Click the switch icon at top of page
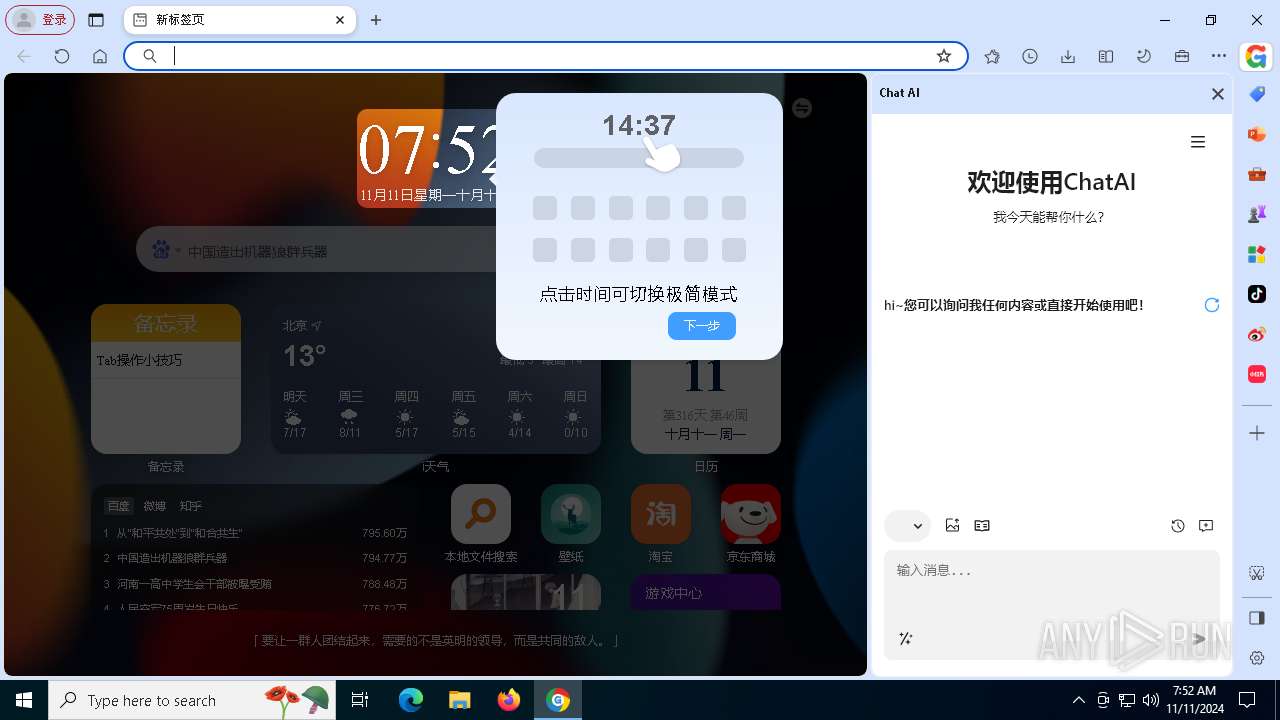This screenshot has width=1280, height=720. tap(802, 108)
